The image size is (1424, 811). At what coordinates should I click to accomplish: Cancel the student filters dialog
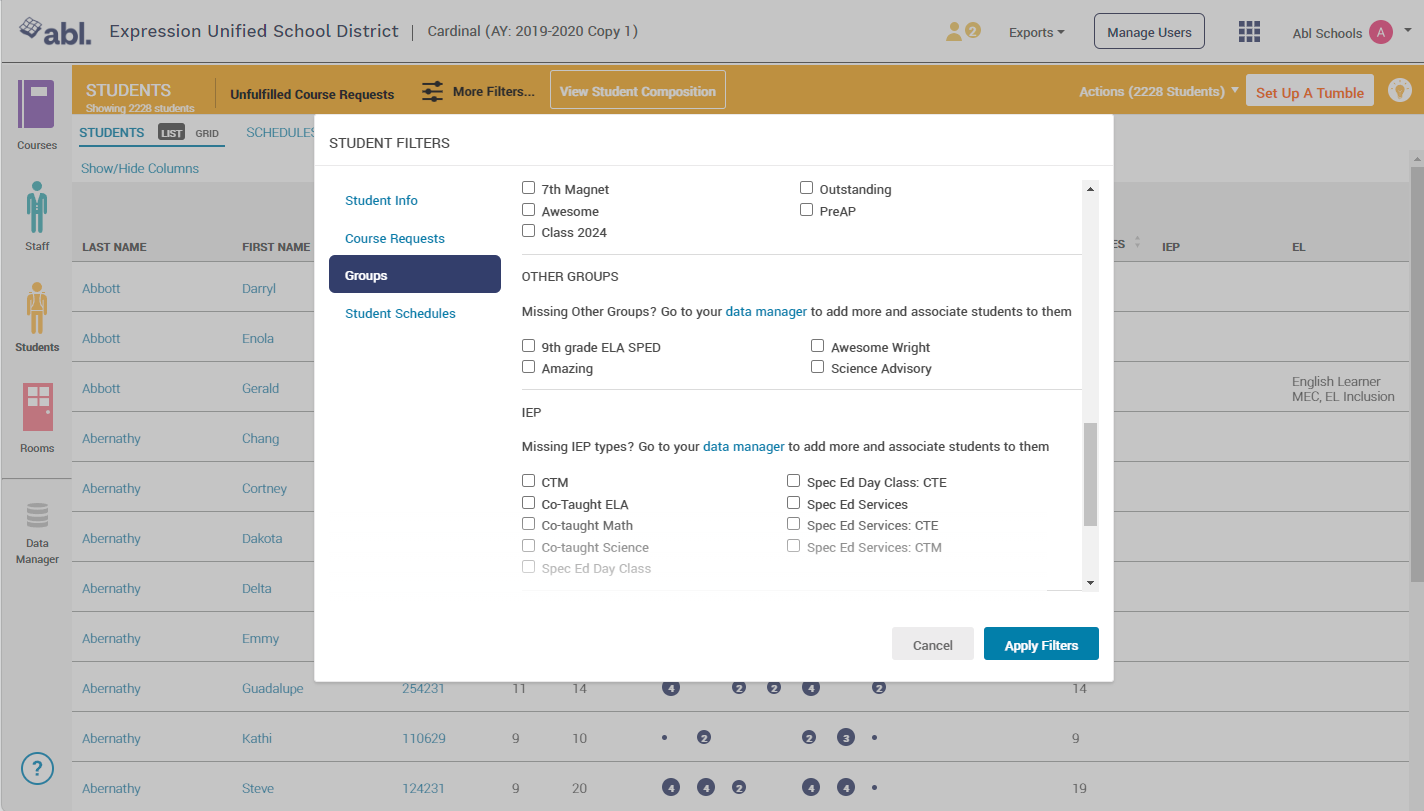tap(932, 645)
